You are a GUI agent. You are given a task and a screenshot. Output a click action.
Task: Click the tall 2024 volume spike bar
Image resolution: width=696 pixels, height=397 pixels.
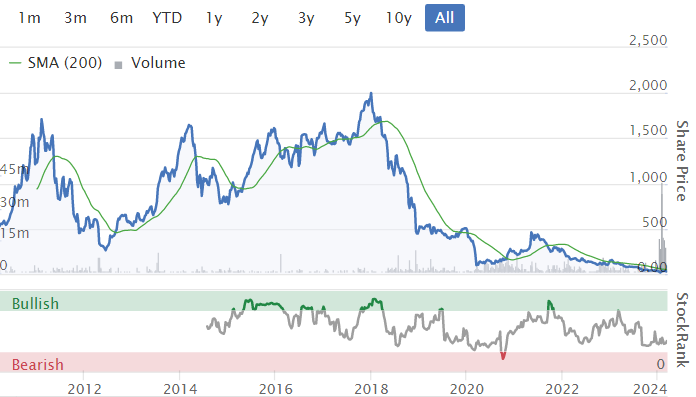[662, 226]
